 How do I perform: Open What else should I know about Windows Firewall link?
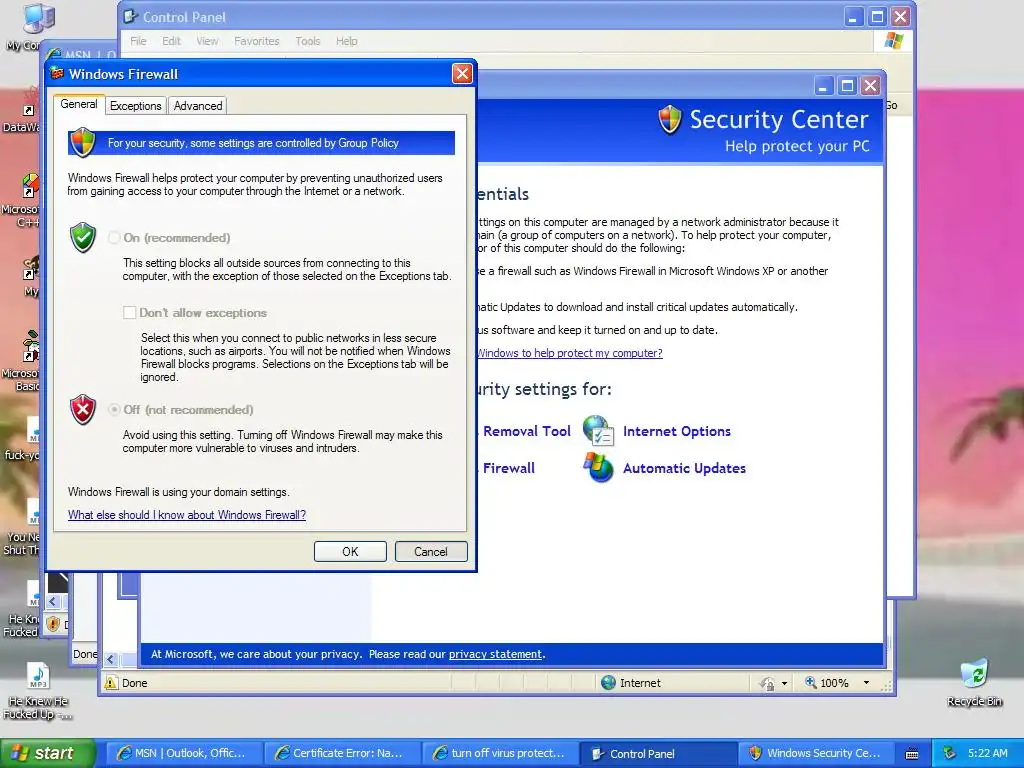pyautogui.click(x=187, y=515)
